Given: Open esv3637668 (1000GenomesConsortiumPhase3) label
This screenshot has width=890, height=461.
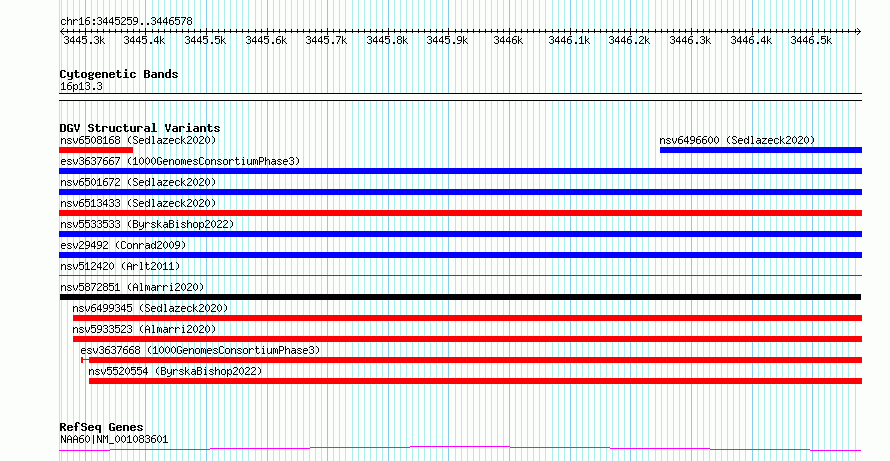Looking at the screenshot, I should 200,350.
